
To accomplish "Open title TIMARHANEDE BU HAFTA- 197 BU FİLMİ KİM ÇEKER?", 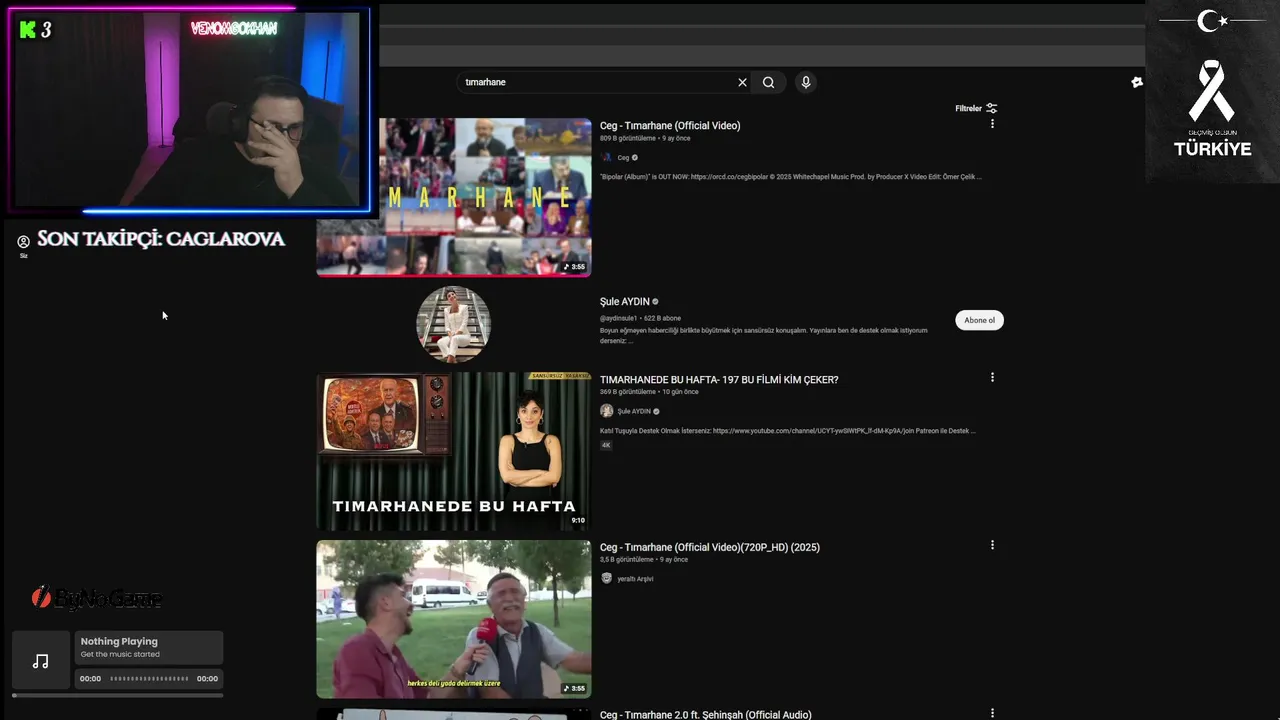I will point(719,379).
